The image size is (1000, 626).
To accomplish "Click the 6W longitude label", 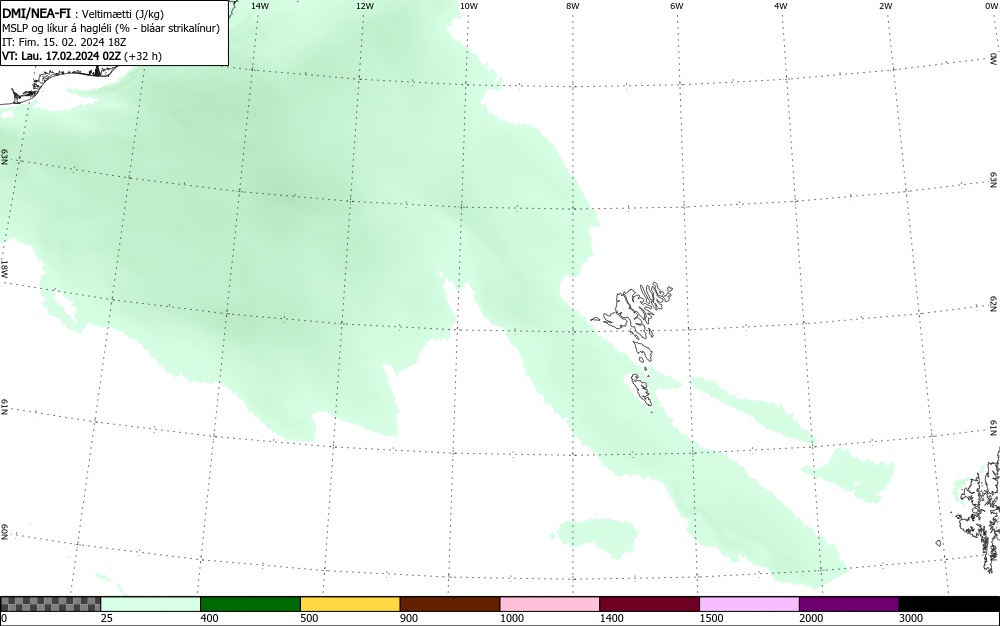I will click(677, 6).
